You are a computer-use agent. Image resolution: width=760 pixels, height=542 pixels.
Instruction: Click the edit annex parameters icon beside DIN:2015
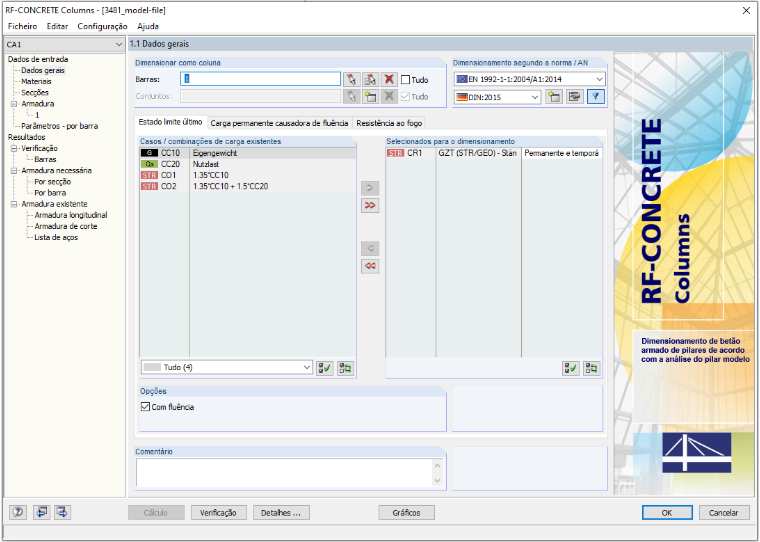point(574,97)
